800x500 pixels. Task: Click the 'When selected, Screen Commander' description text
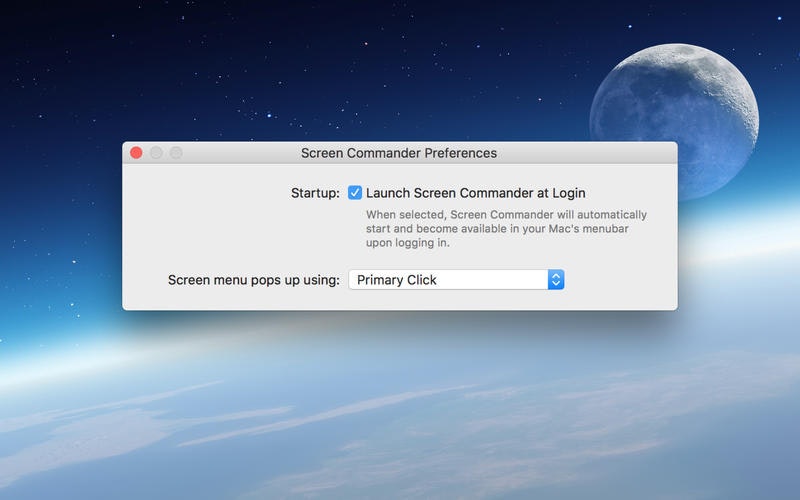pos(506,229)
